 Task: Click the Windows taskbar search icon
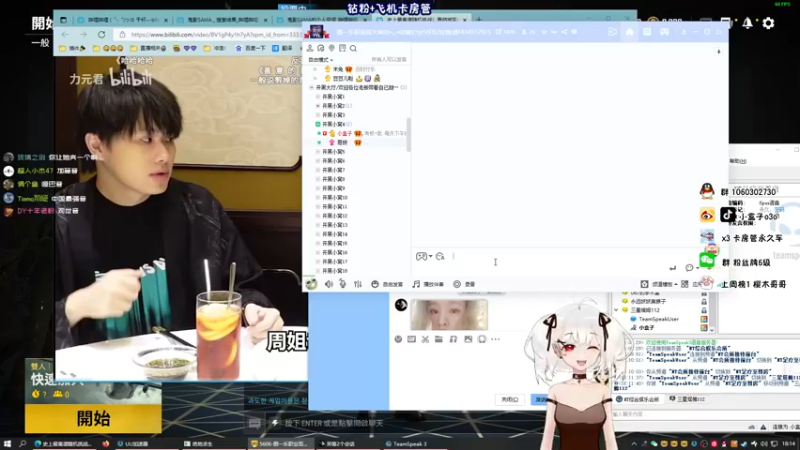point(22,444)
